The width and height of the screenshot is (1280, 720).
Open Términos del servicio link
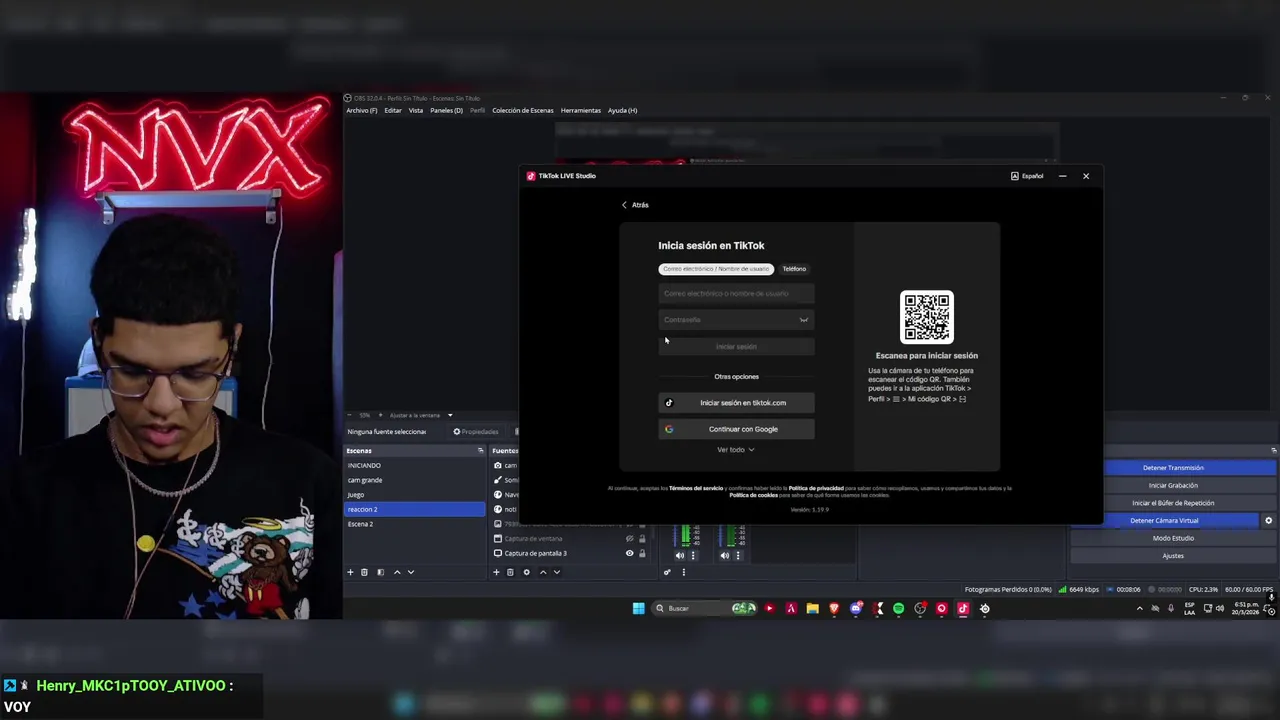pos(696,488)
